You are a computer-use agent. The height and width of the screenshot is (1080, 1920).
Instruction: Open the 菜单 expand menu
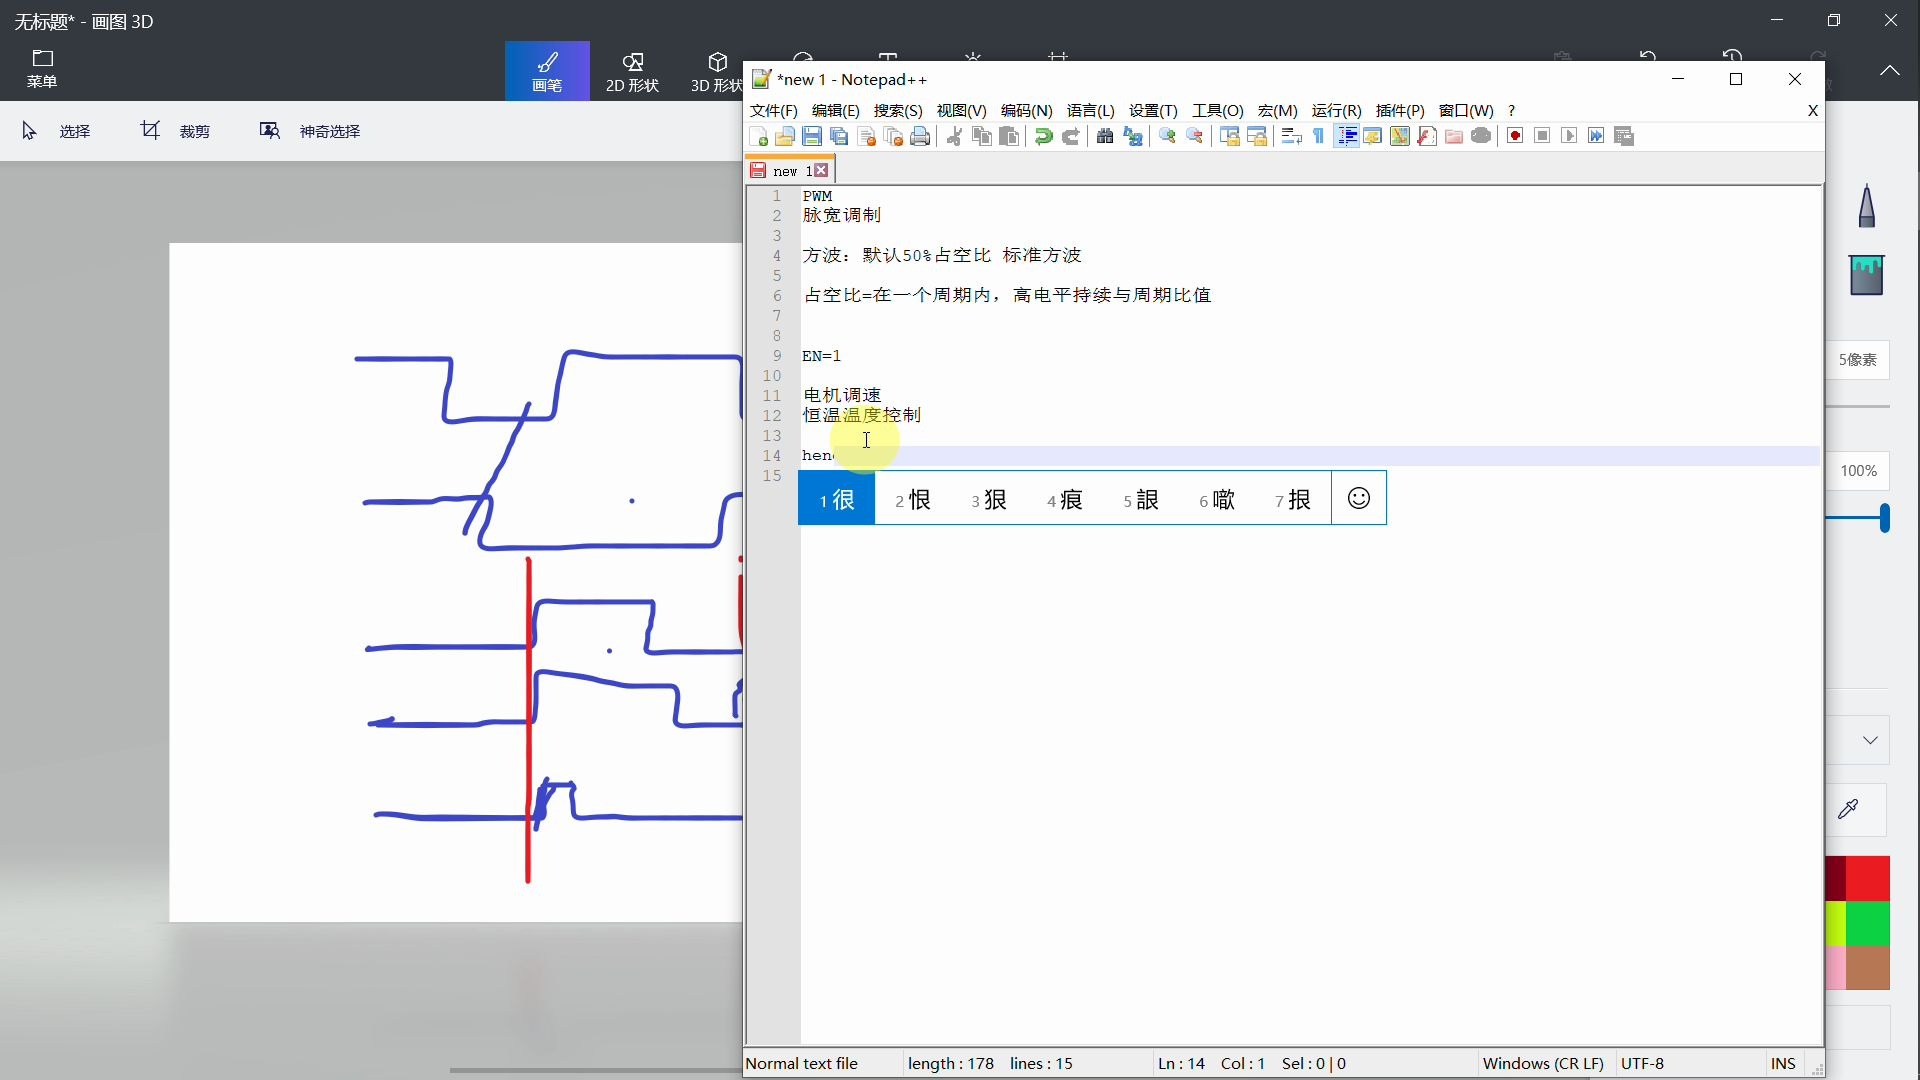pos(42,69)
